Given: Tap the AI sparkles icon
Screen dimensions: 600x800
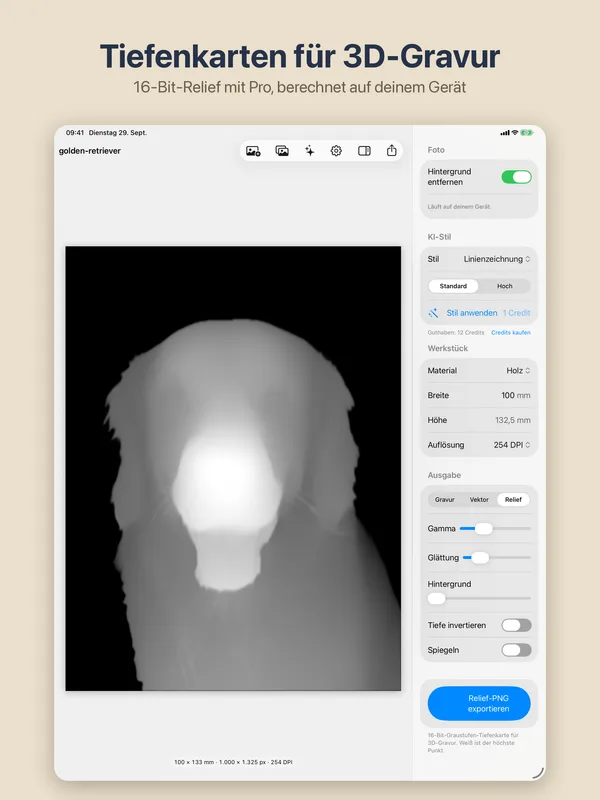Looking at the screenshot, I should coord(309,151).
